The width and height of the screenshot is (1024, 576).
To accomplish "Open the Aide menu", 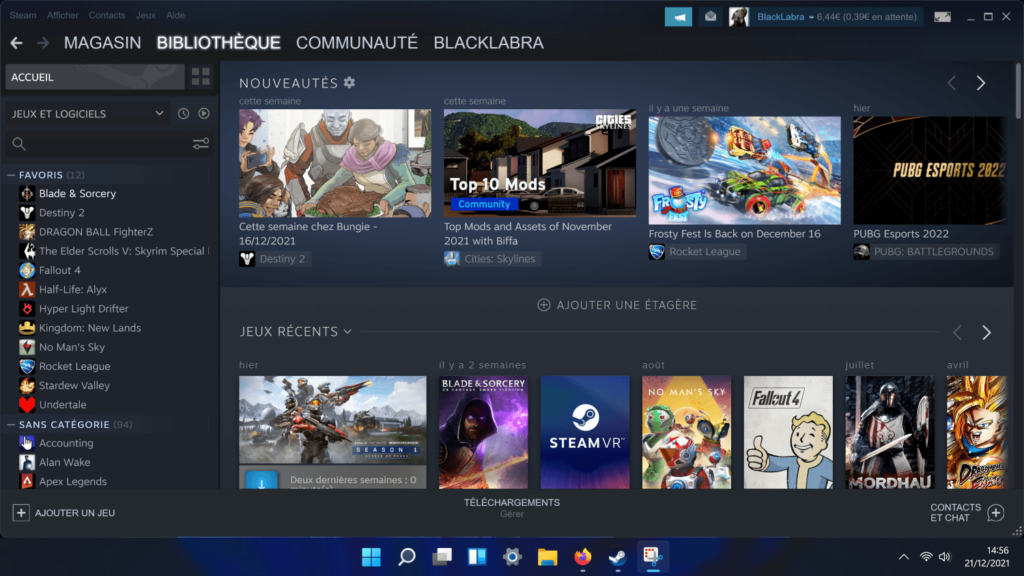I will [x=176, y=15].
